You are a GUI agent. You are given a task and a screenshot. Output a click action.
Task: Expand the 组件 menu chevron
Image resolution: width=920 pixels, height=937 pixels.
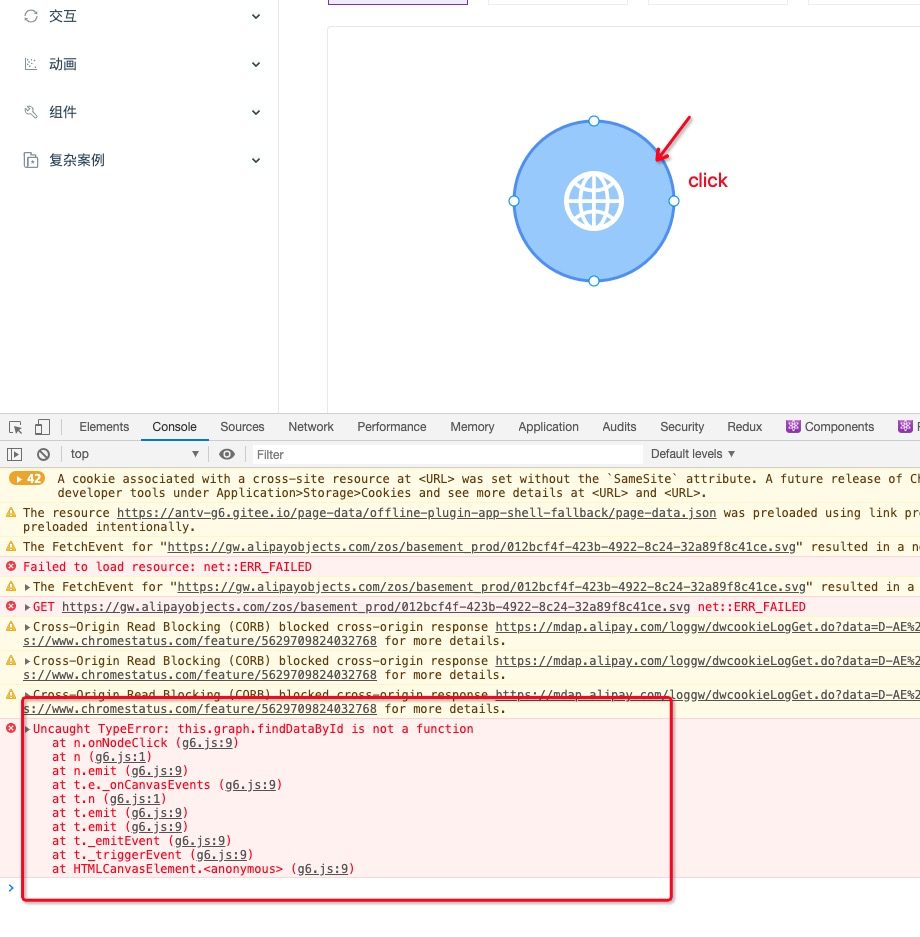tap(256, 112)
